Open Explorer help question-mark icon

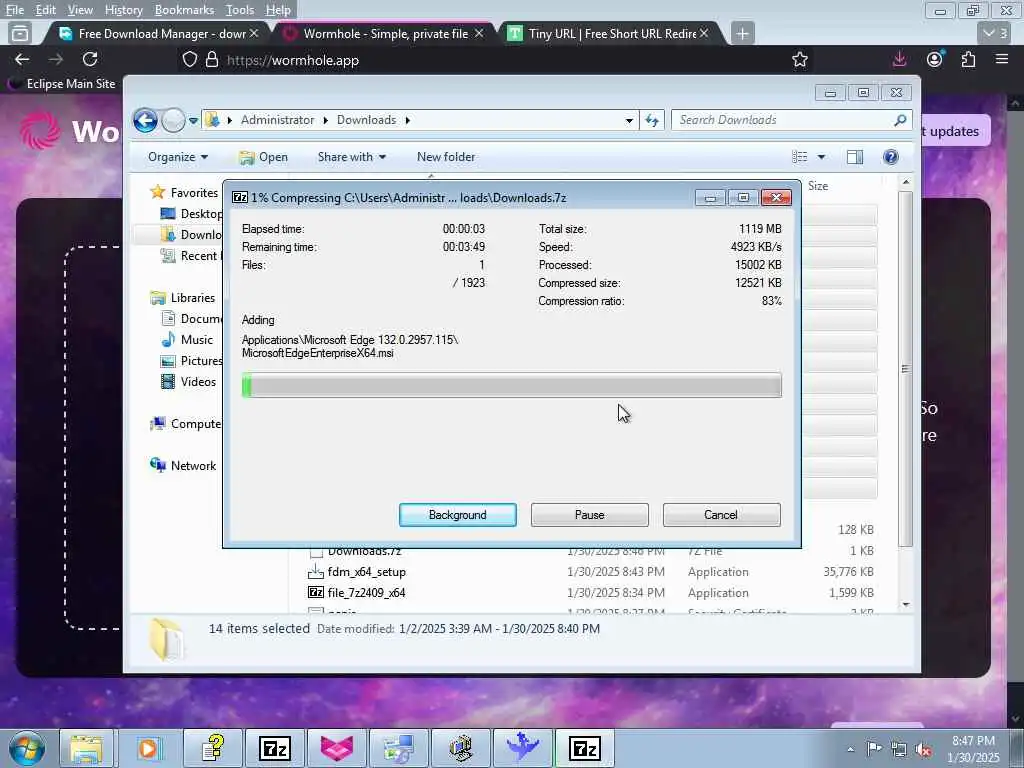click(x=891, y=157)
